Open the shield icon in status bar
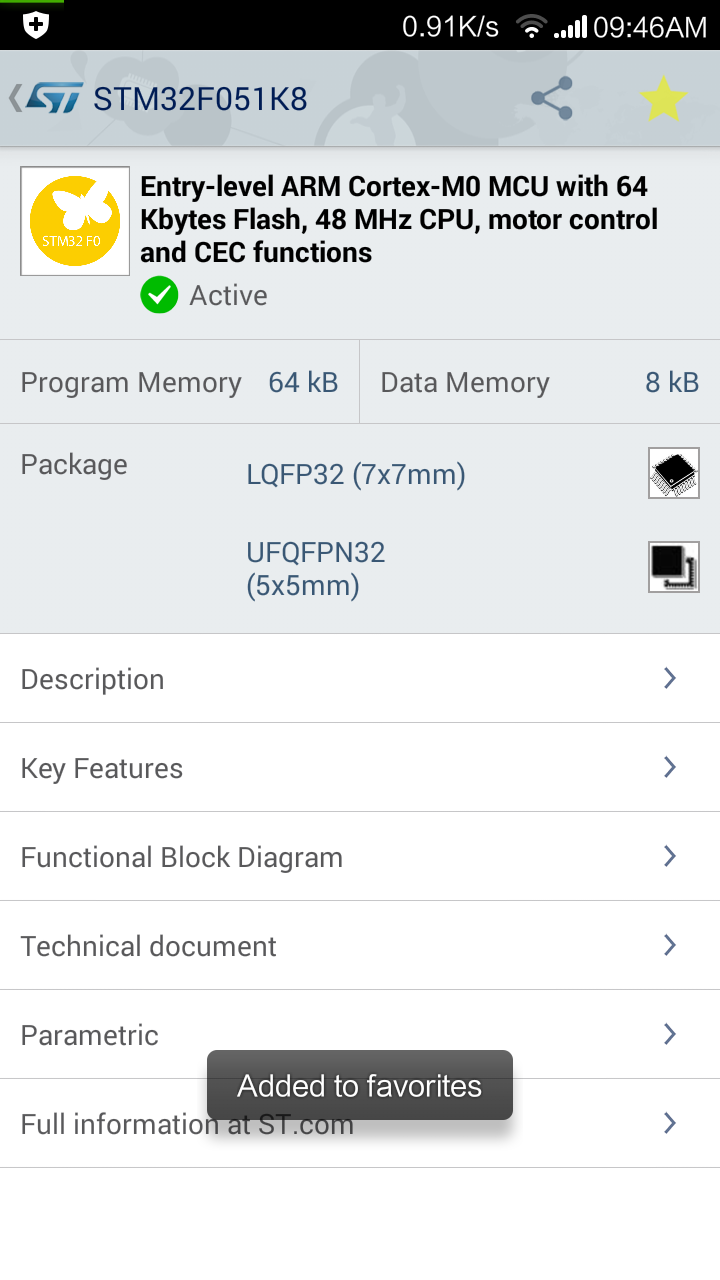This screenshot has height=1280, width=720. (36, 25)
